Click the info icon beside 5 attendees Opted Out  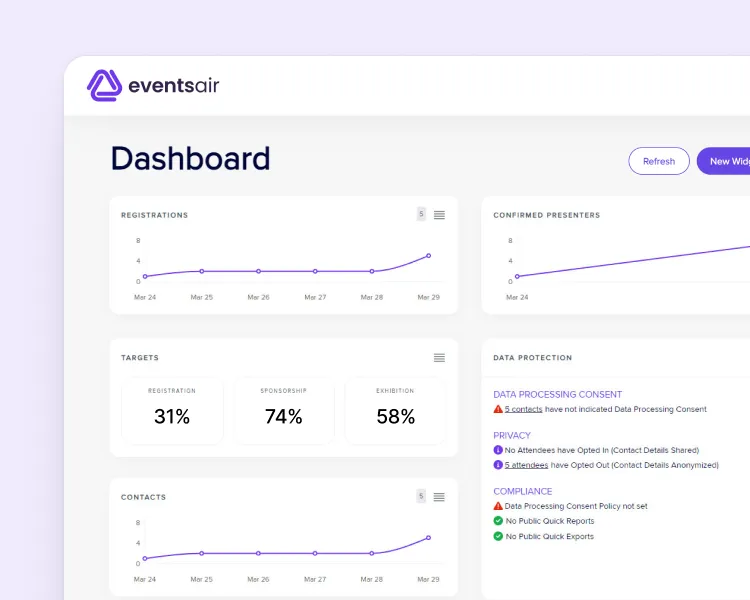point(498,465)
